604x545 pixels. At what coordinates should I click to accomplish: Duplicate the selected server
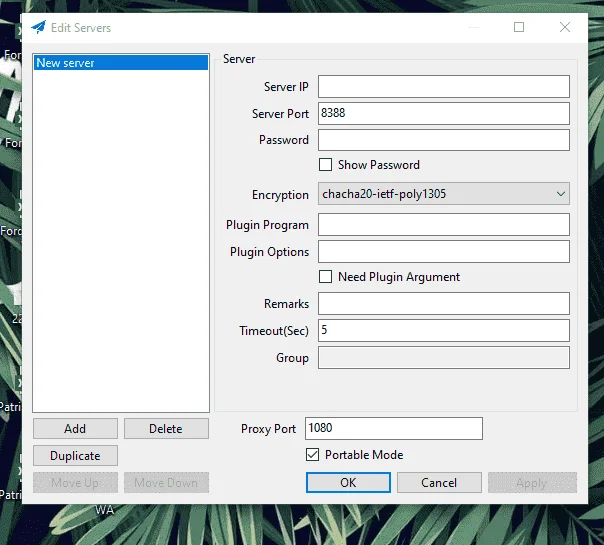(x=75, y=456)
